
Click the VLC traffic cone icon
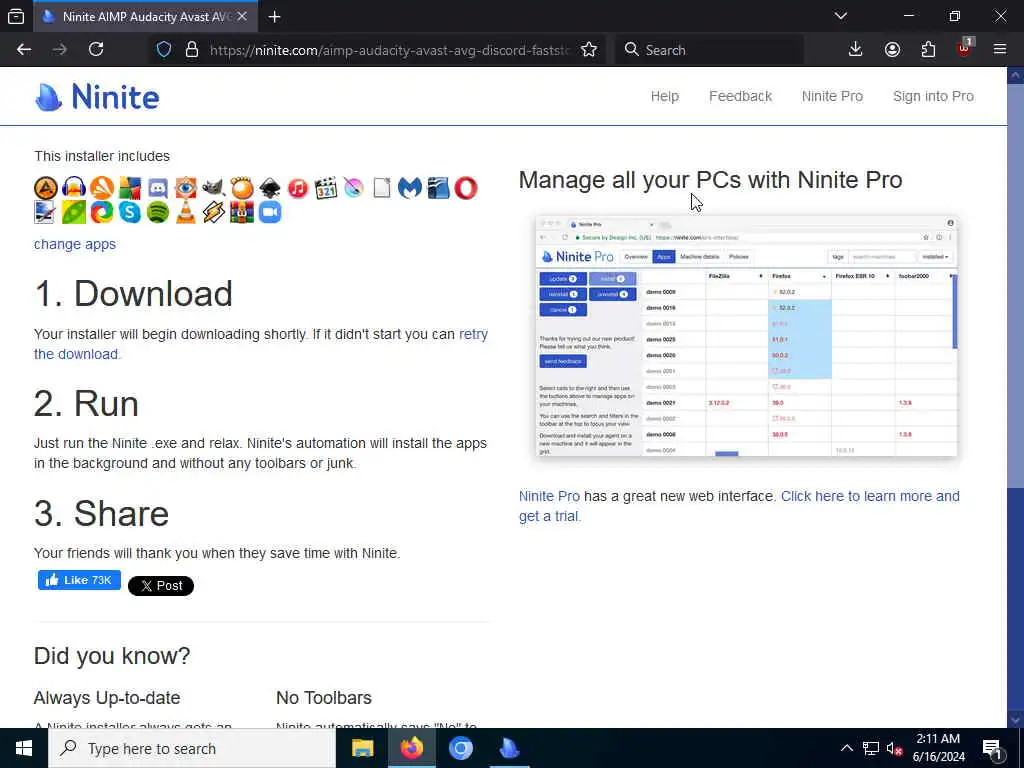(186, 212)
